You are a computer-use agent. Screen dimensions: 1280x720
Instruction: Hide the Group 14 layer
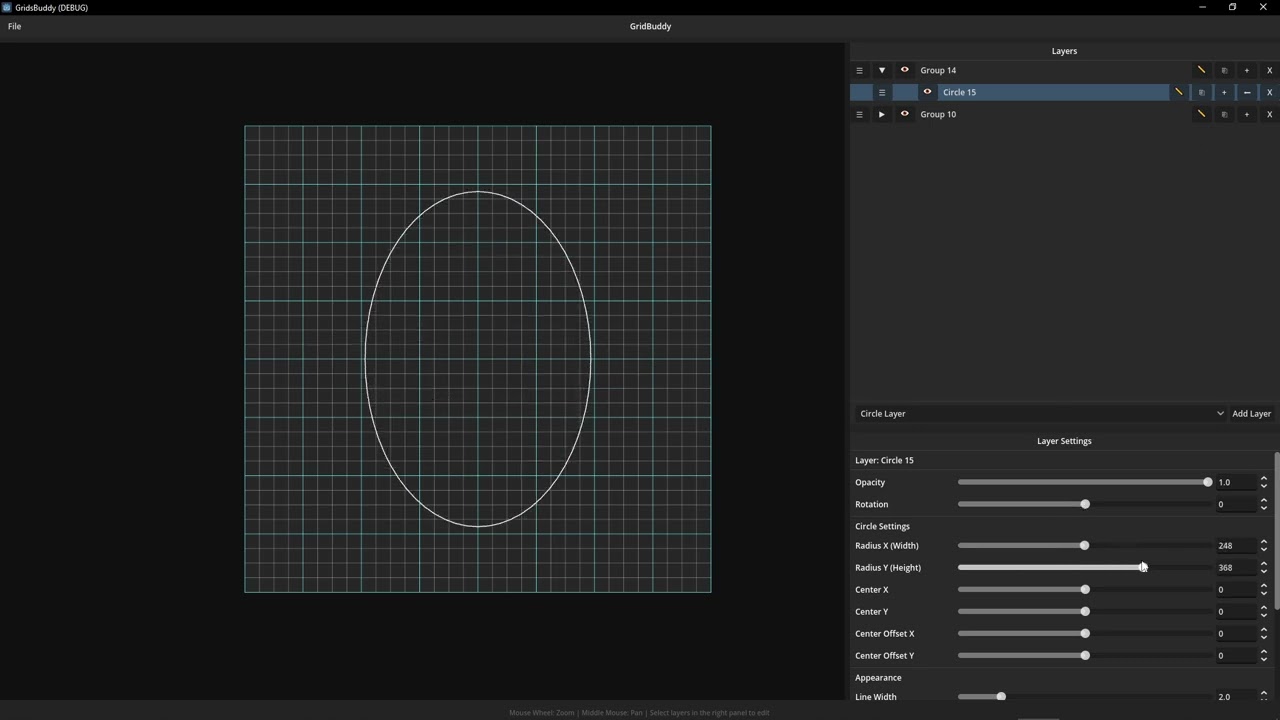click(905, 70)
